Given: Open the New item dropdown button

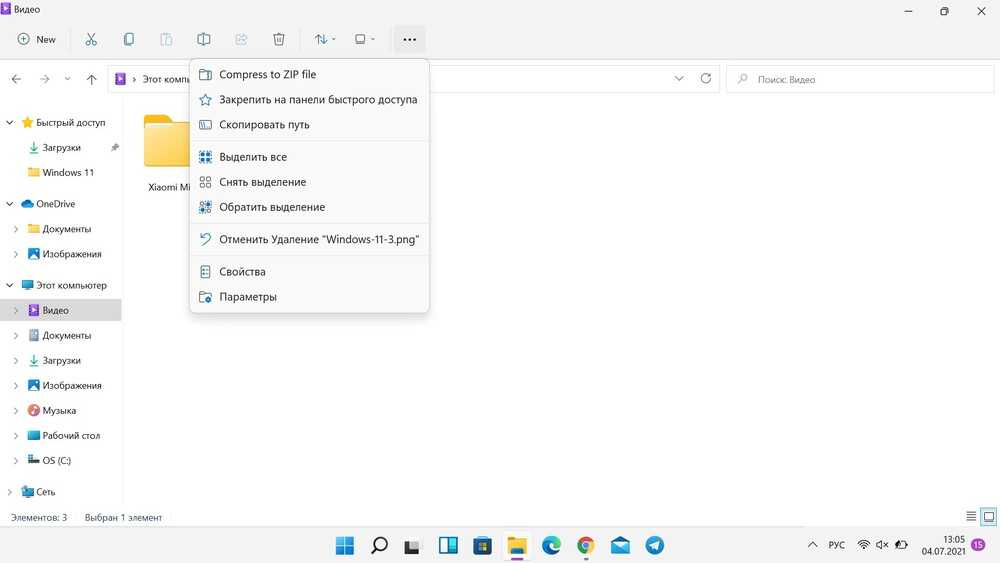Looking at the screenshot, I should coord(37,39).
